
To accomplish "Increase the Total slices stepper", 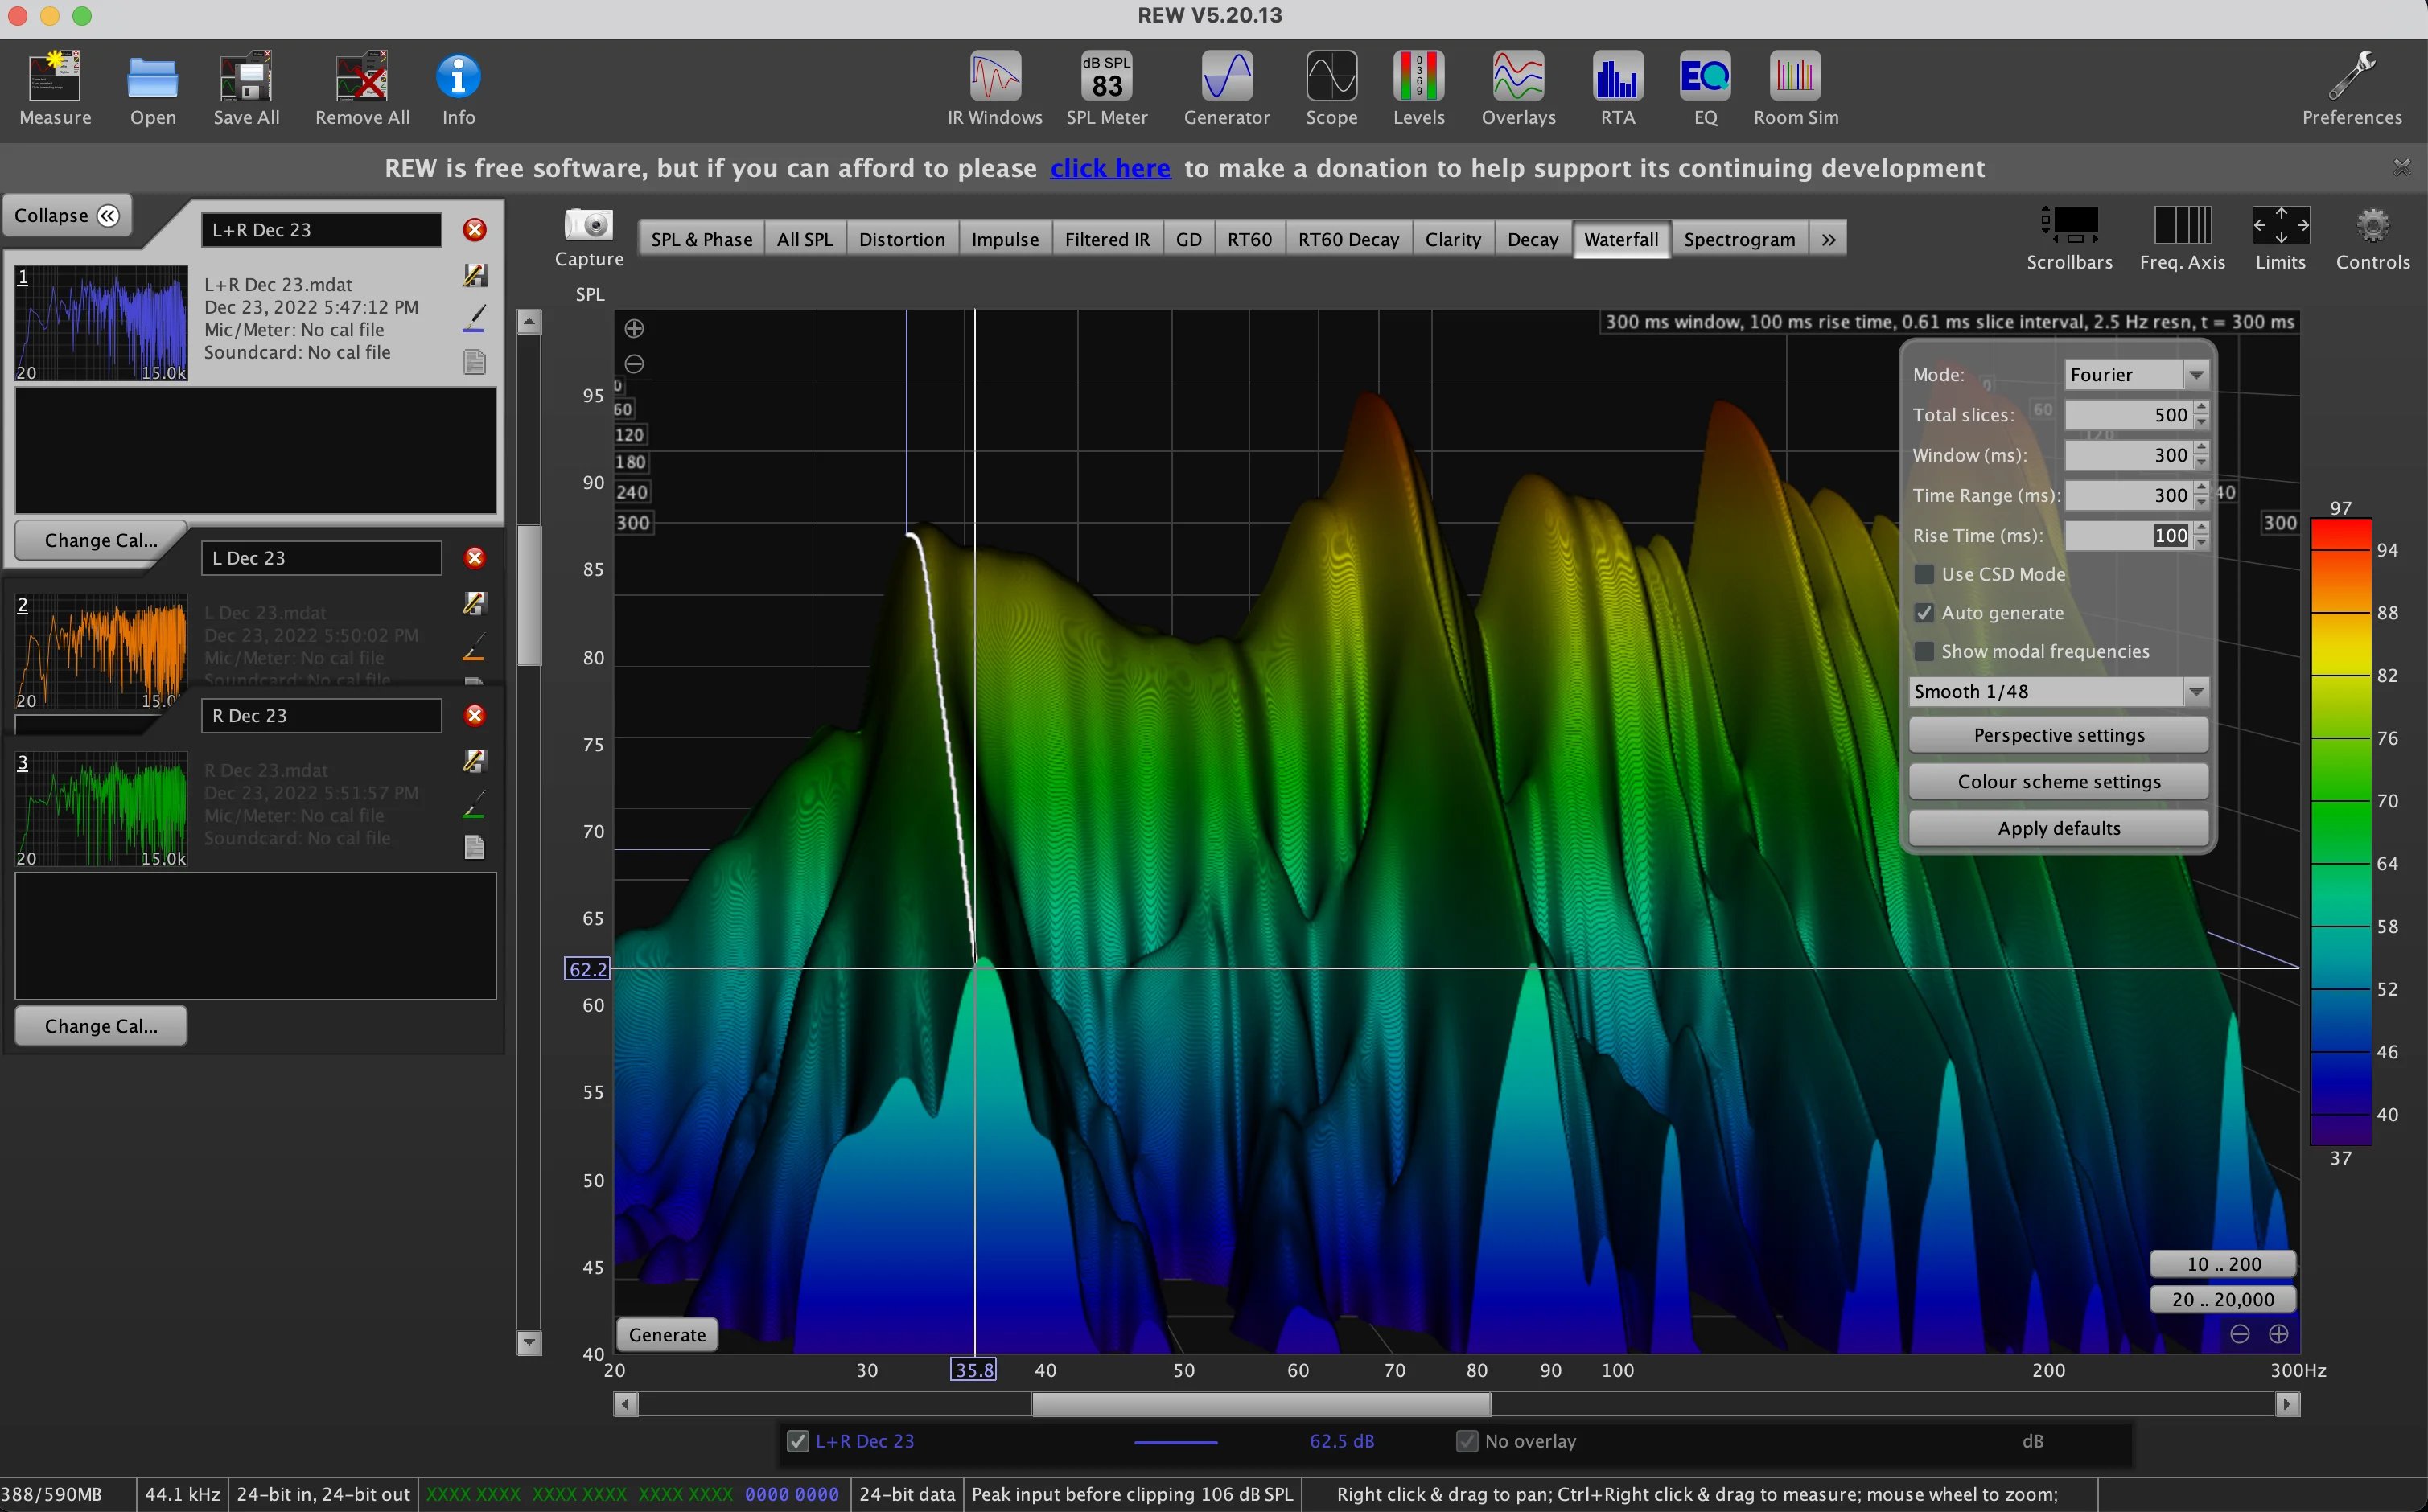I will pyautogui.click(x=2201, y=407).
